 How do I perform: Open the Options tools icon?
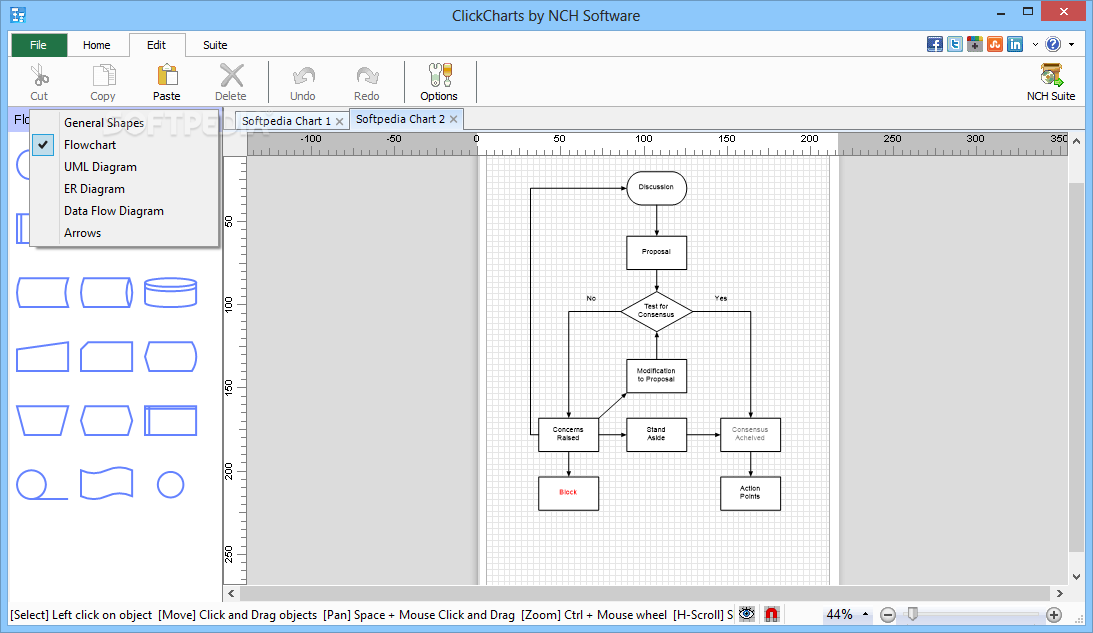440,75
